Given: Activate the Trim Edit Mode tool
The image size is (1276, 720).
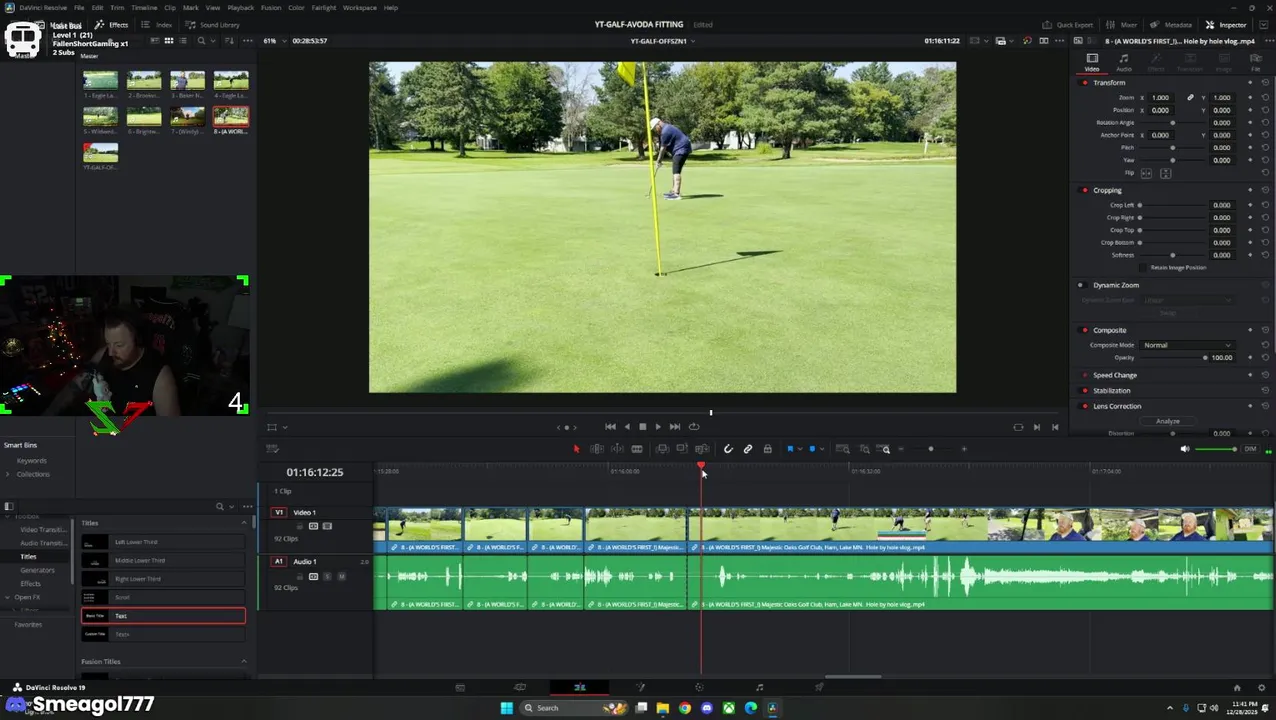Looking at the screenshot, I should [596, 449].
